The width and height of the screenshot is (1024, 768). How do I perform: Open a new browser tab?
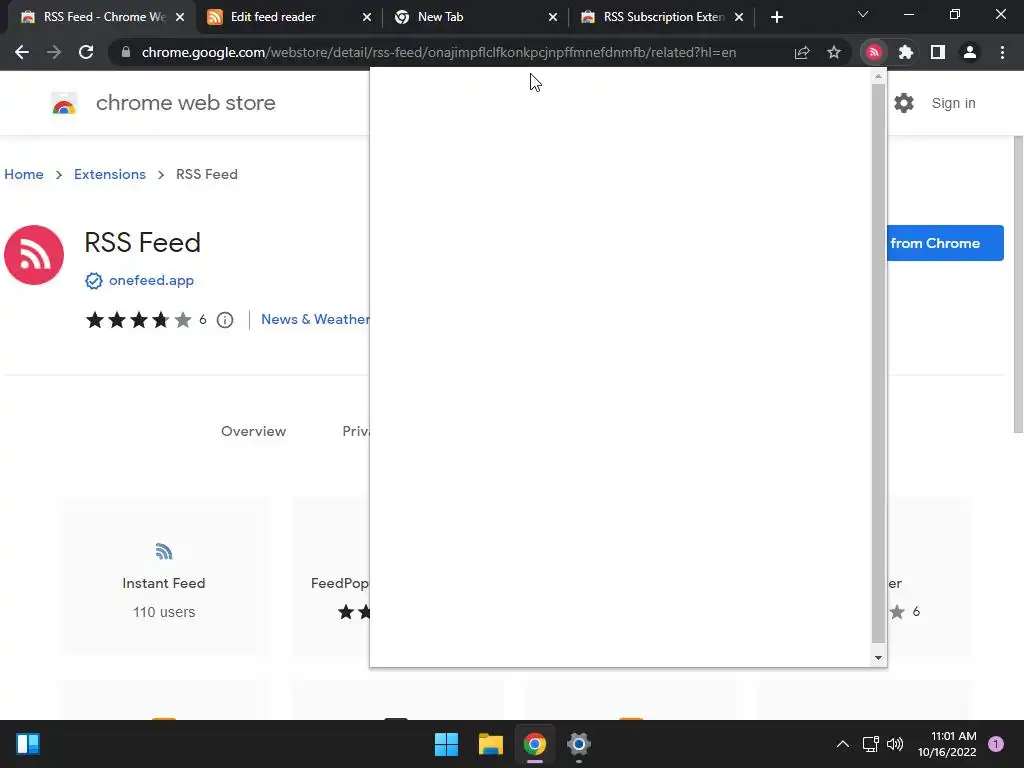(x=776, y=17)
